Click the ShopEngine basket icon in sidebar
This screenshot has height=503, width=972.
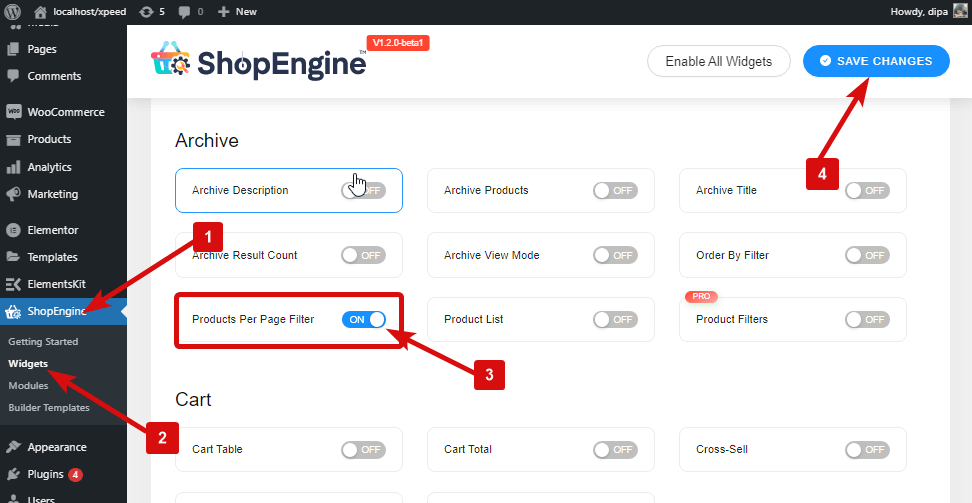13,311
